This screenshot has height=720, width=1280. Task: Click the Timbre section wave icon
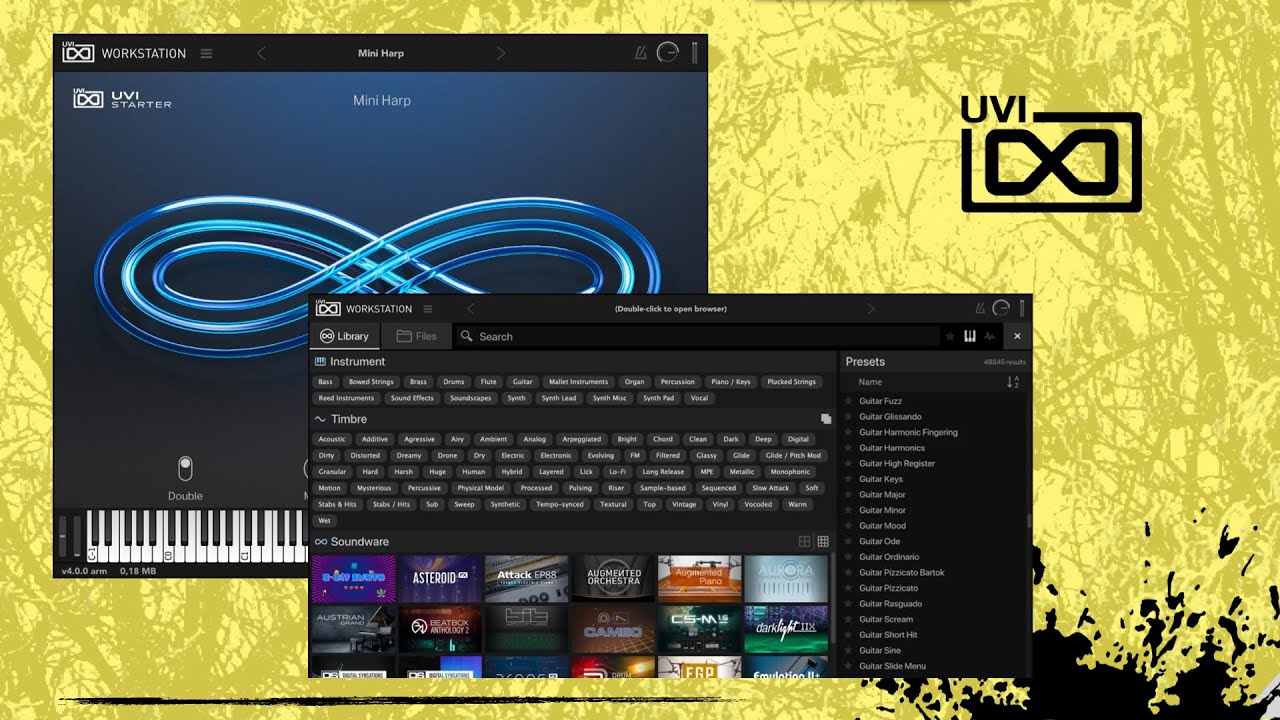coord(320,420)
